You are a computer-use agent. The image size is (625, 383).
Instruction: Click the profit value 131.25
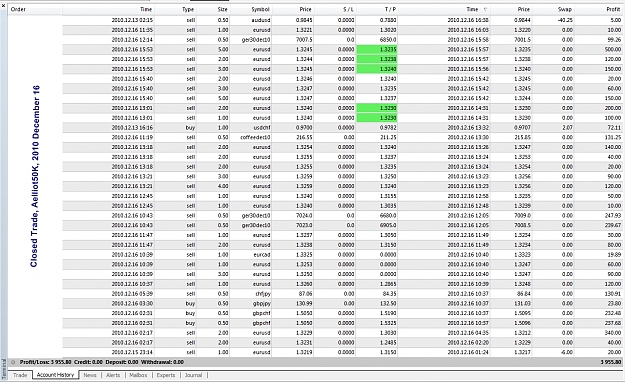[613, 137]
